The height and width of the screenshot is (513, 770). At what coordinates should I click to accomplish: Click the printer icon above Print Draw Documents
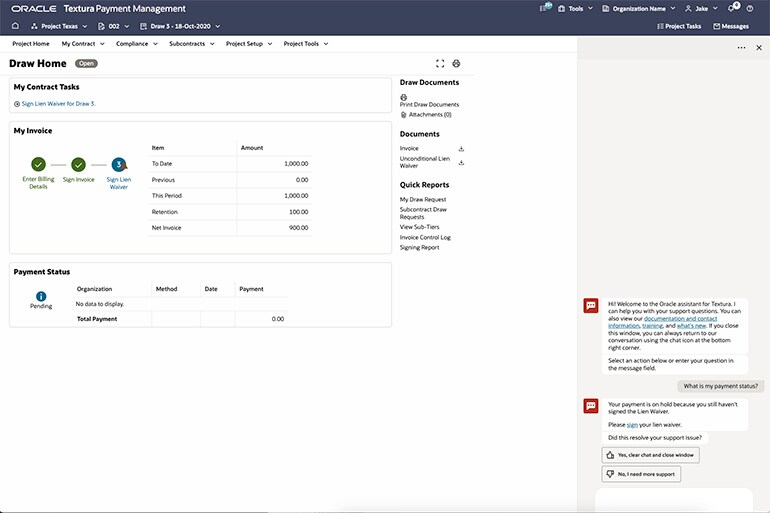tap(404, 97)
